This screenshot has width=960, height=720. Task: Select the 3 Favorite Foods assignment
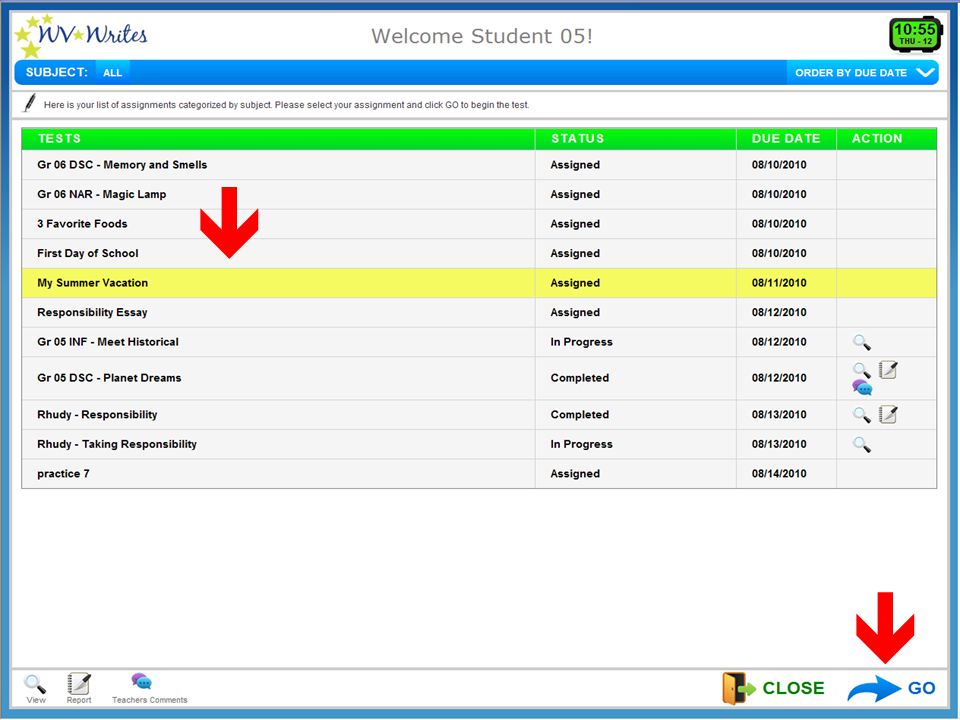(x=479, y=223)
